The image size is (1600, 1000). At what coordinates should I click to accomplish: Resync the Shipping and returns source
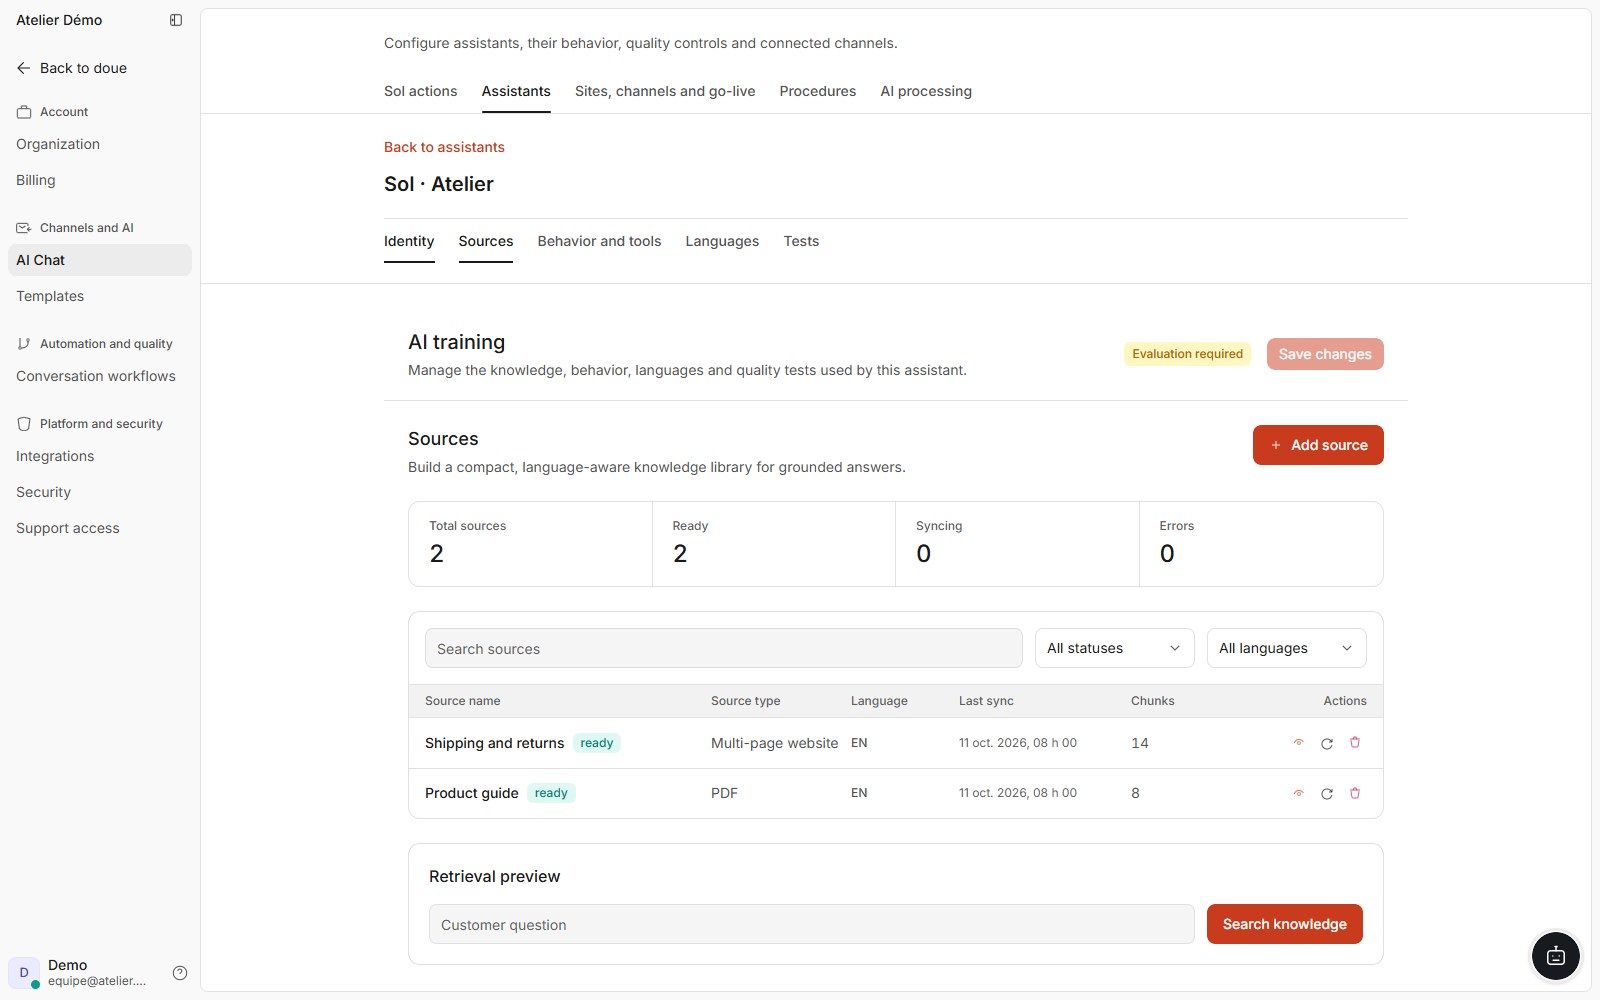tap(1327, 743)
